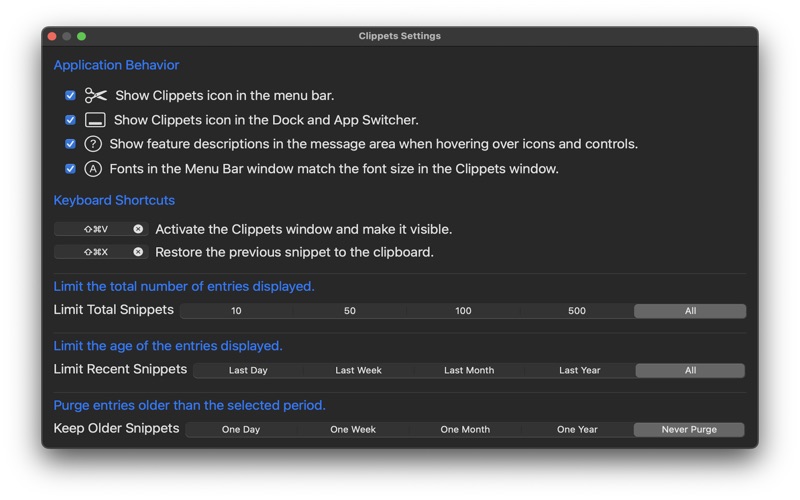Screen dimensions: 800x500
Task: Click the 'Keep Older Snippets' label
Action: click(116, 428)
